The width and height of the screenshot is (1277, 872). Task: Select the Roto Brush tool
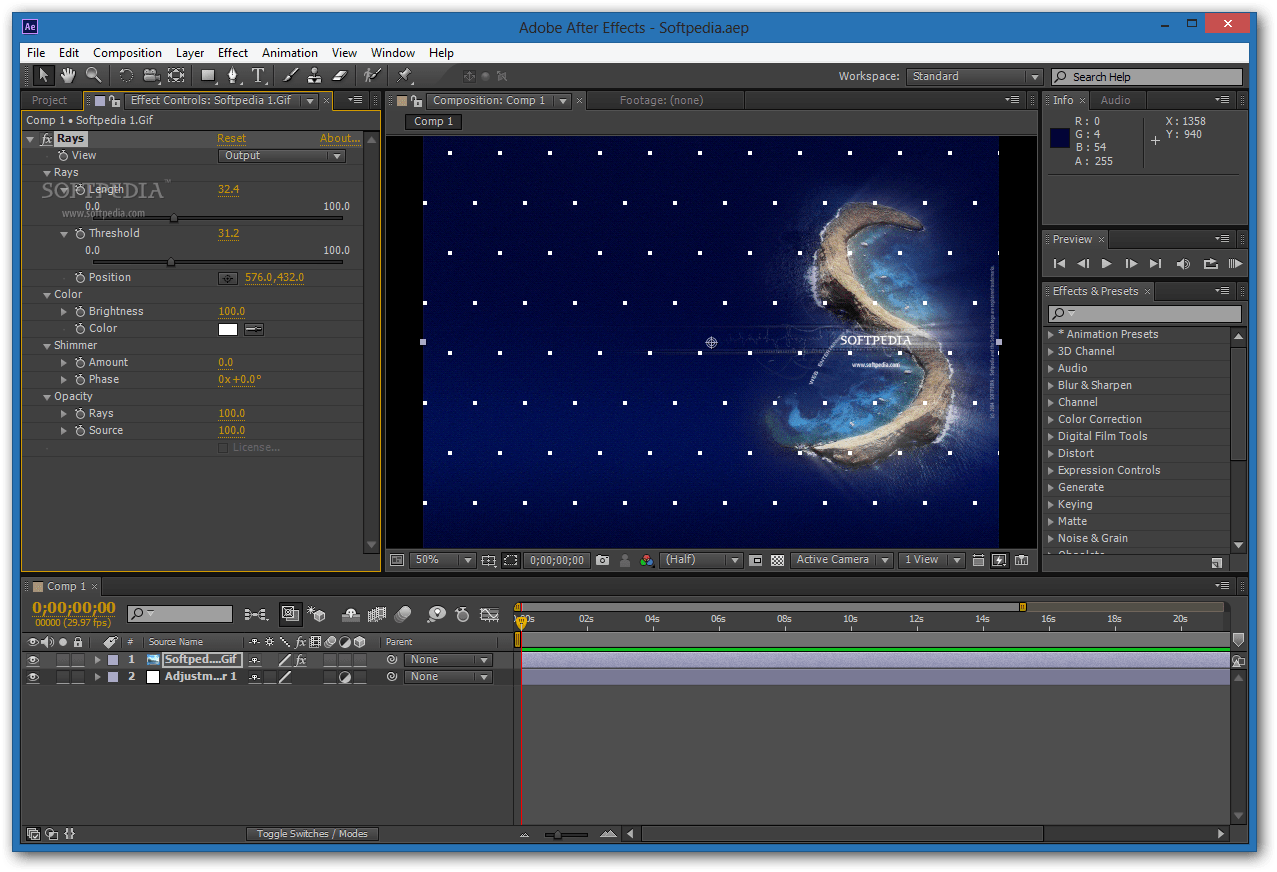click(x=372, y=75)
